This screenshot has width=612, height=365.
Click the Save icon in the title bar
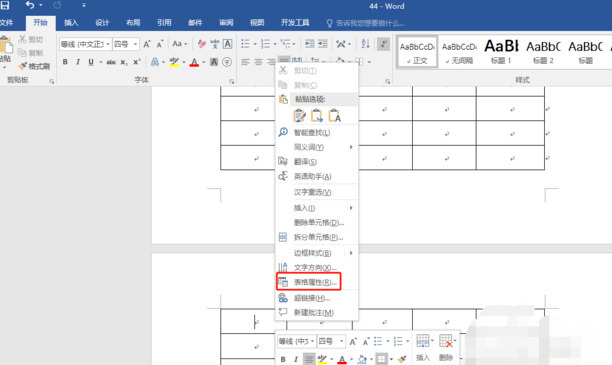(5, 5)
